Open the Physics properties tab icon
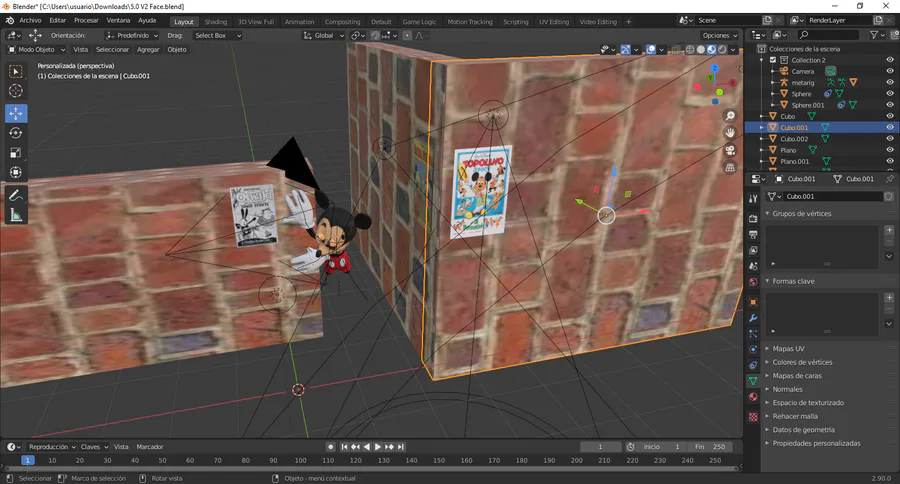Image resolution: width=900 pixels, height=484 pixels. [x=753, y=349]
